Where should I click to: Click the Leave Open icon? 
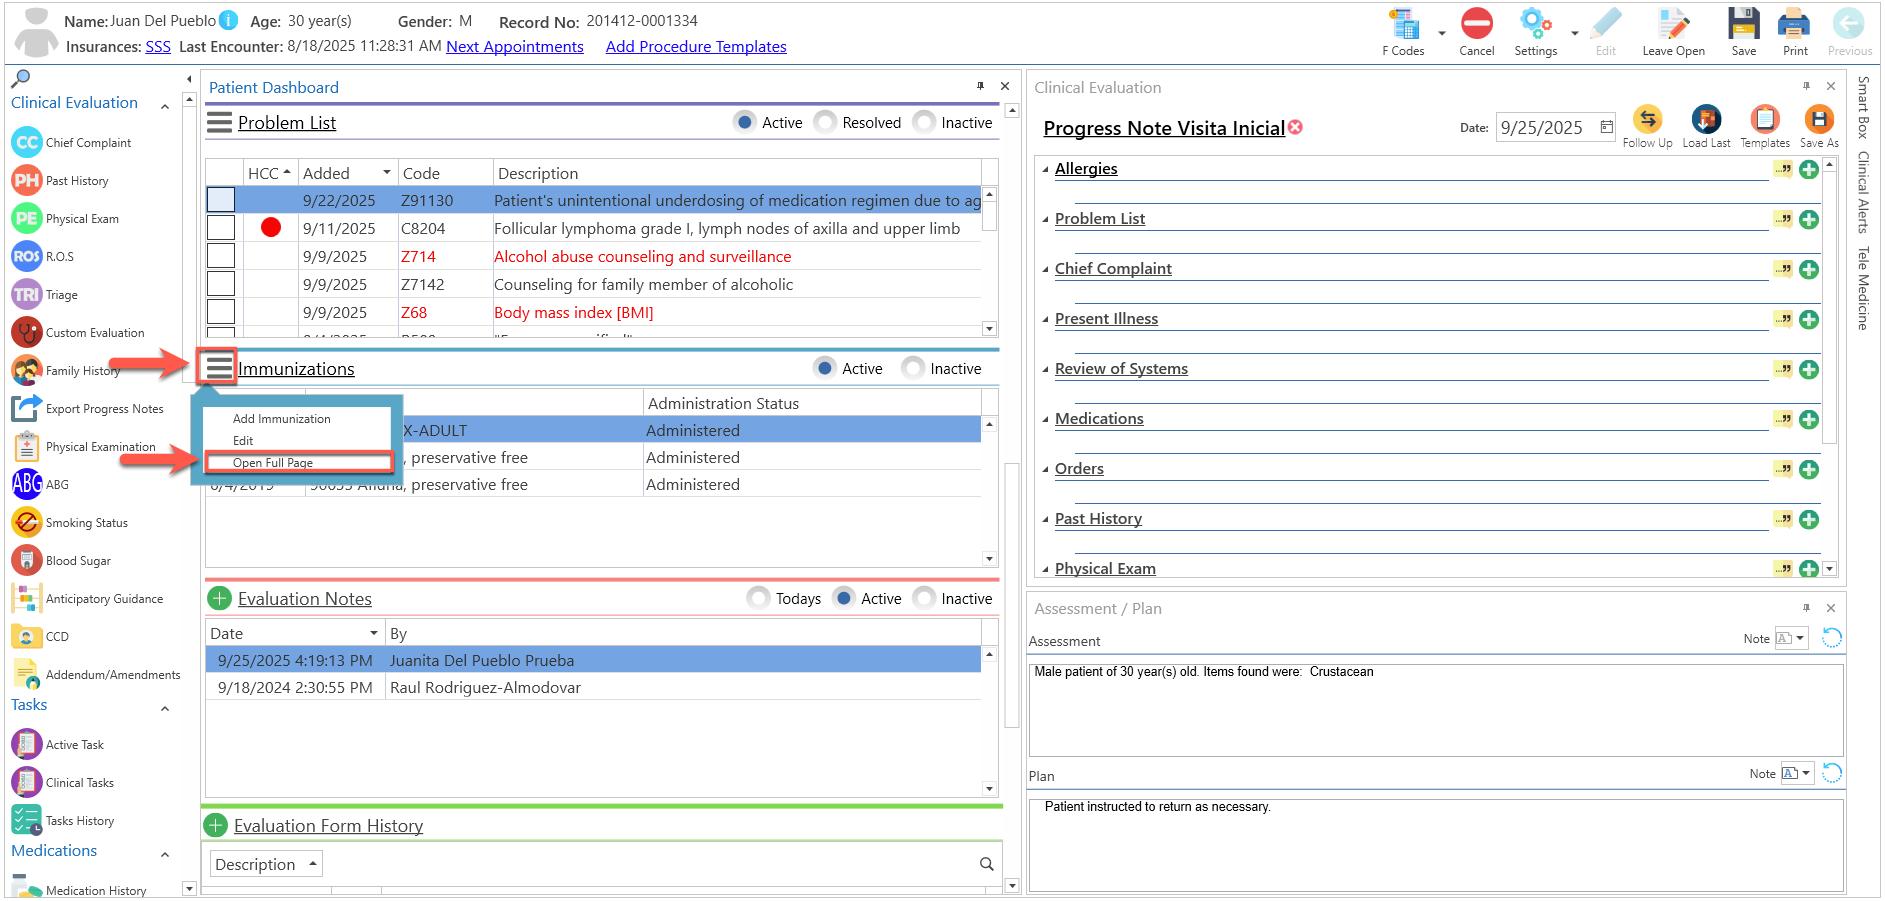pyautogui.click(x=1673, y=24)
